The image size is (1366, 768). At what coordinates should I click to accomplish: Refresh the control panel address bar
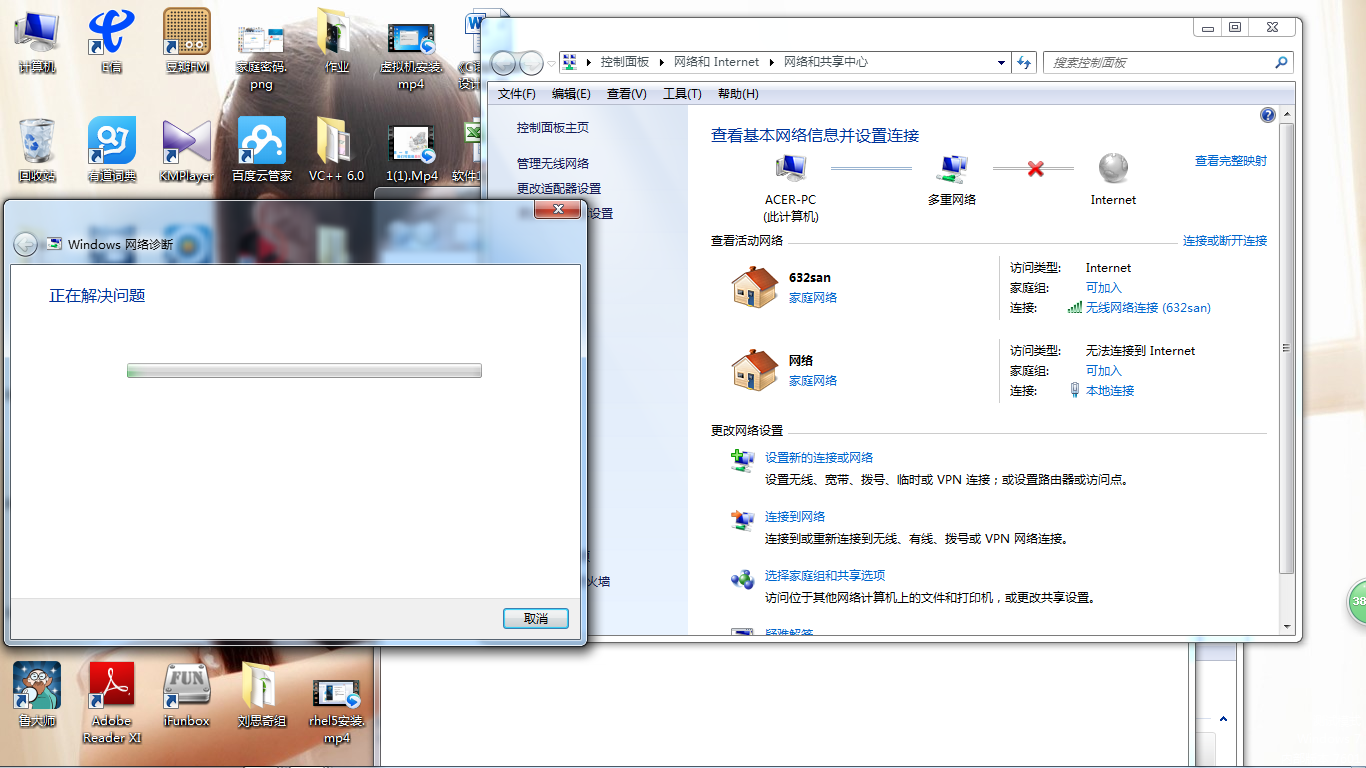point(1024,62)
